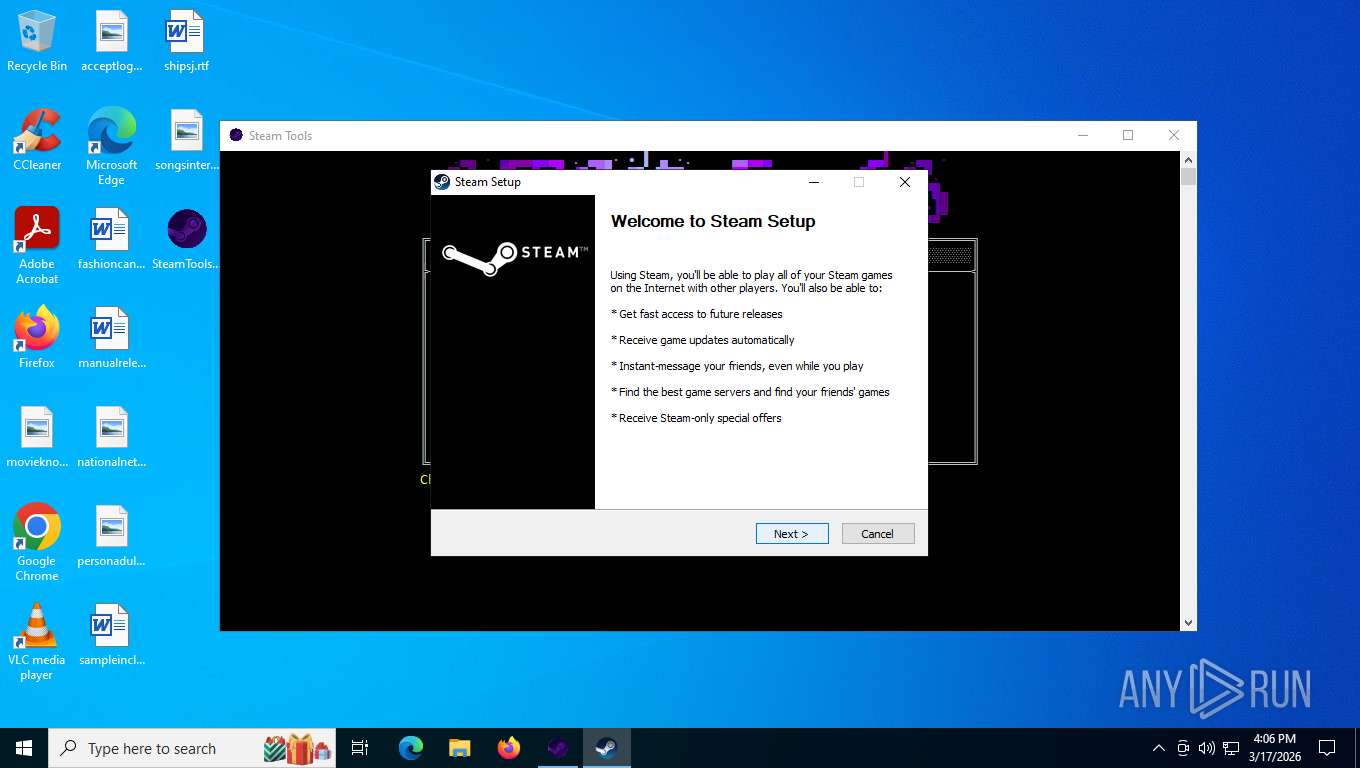Maximize the Steam Tools window
Image resolution: width=1360 pixels, height=768 pixels.
click(1128, 135)
